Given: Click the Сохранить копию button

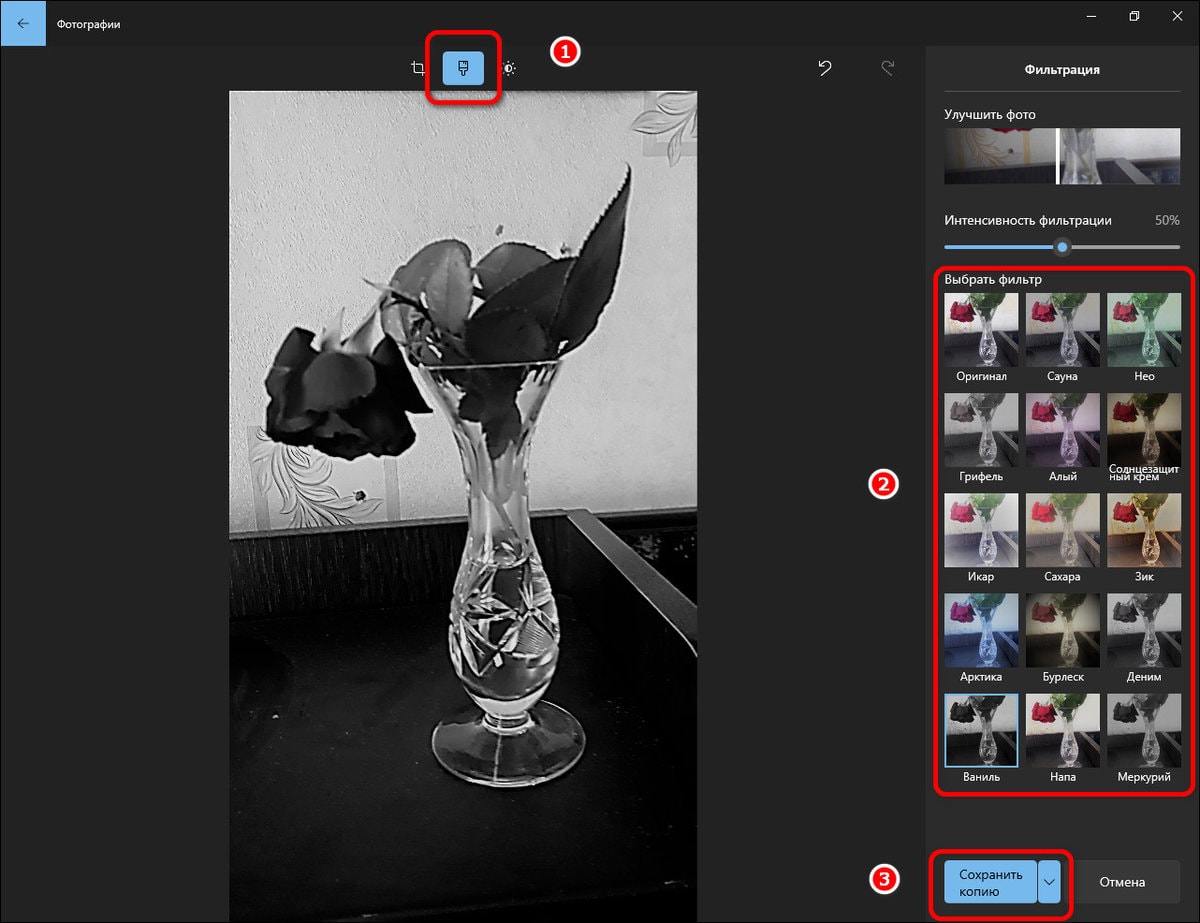Looking at the screenshot, I should 990,882.
